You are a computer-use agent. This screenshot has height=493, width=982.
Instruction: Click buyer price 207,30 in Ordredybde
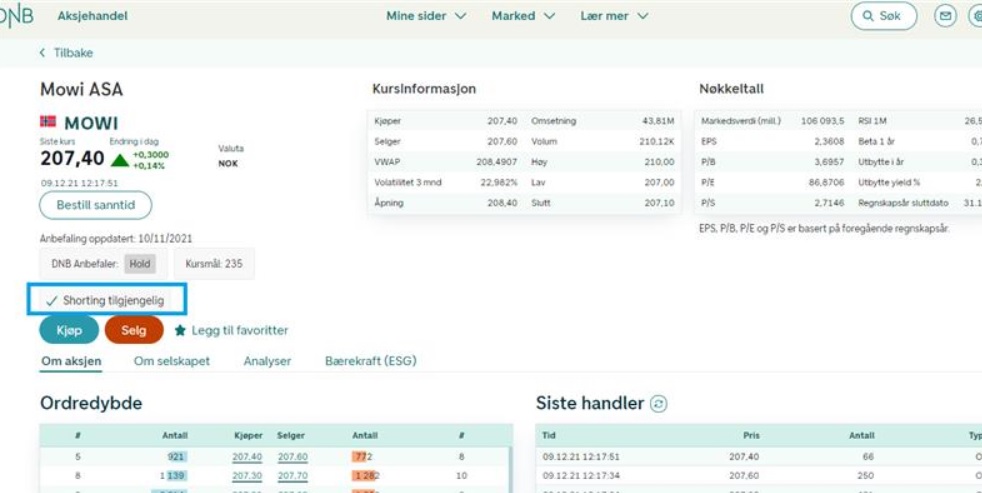(x=247, y=476)
